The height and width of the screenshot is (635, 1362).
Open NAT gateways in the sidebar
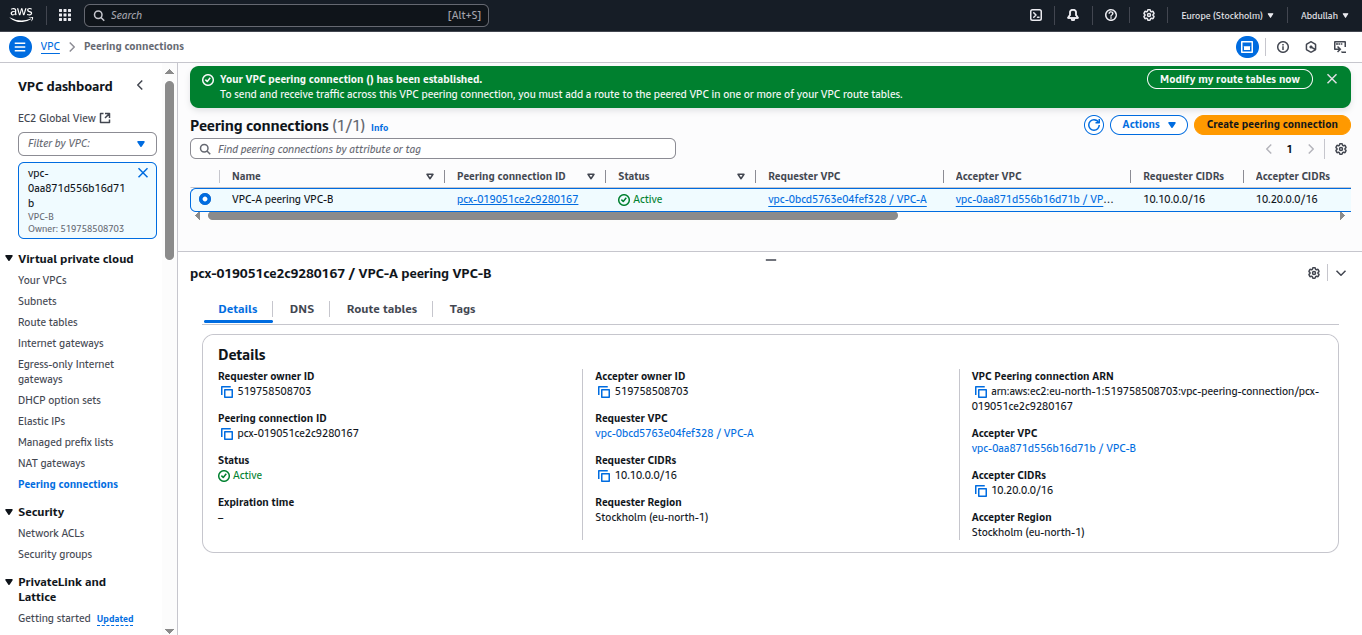51,463
